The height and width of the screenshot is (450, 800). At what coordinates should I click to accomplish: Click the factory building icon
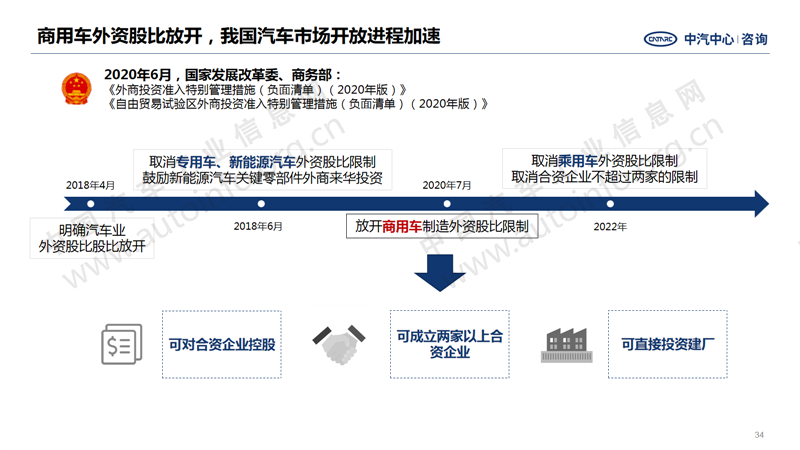point(566,345)
